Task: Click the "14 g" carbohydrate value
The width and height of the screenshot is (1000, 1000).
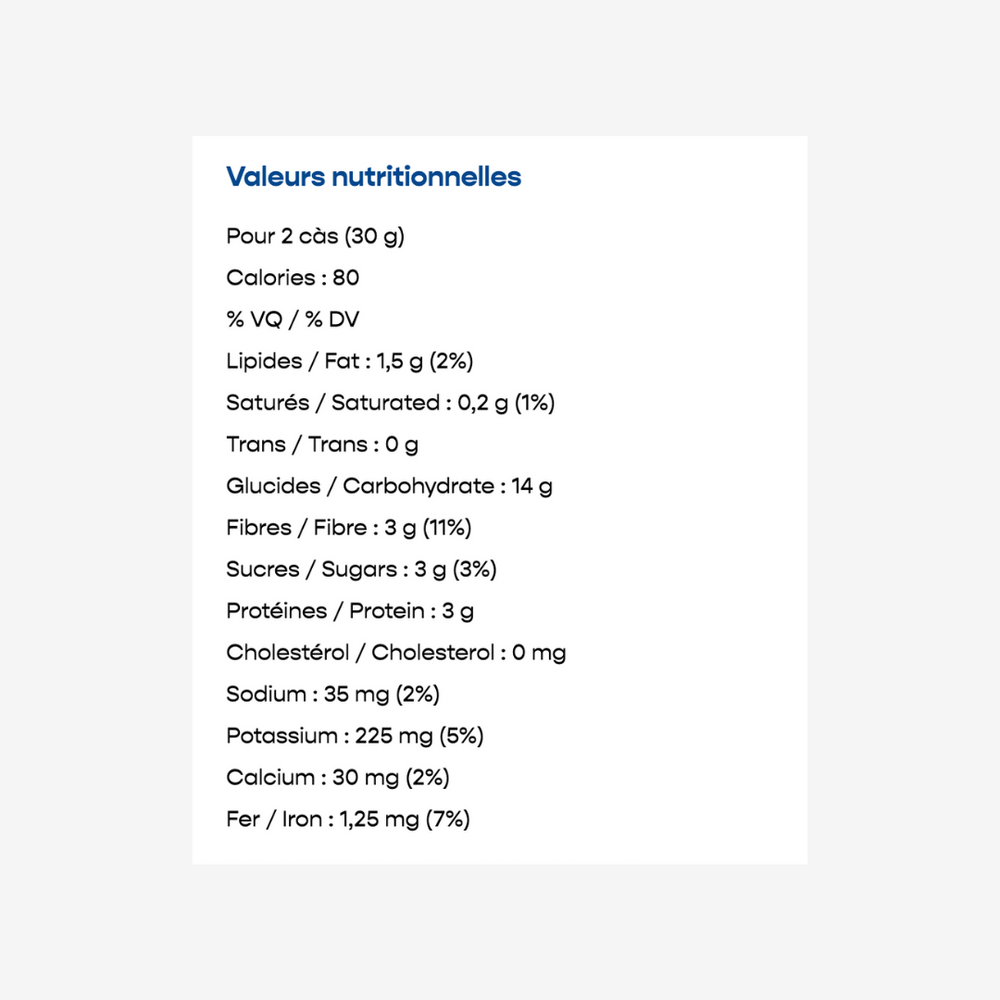Action: click(532, 486)
